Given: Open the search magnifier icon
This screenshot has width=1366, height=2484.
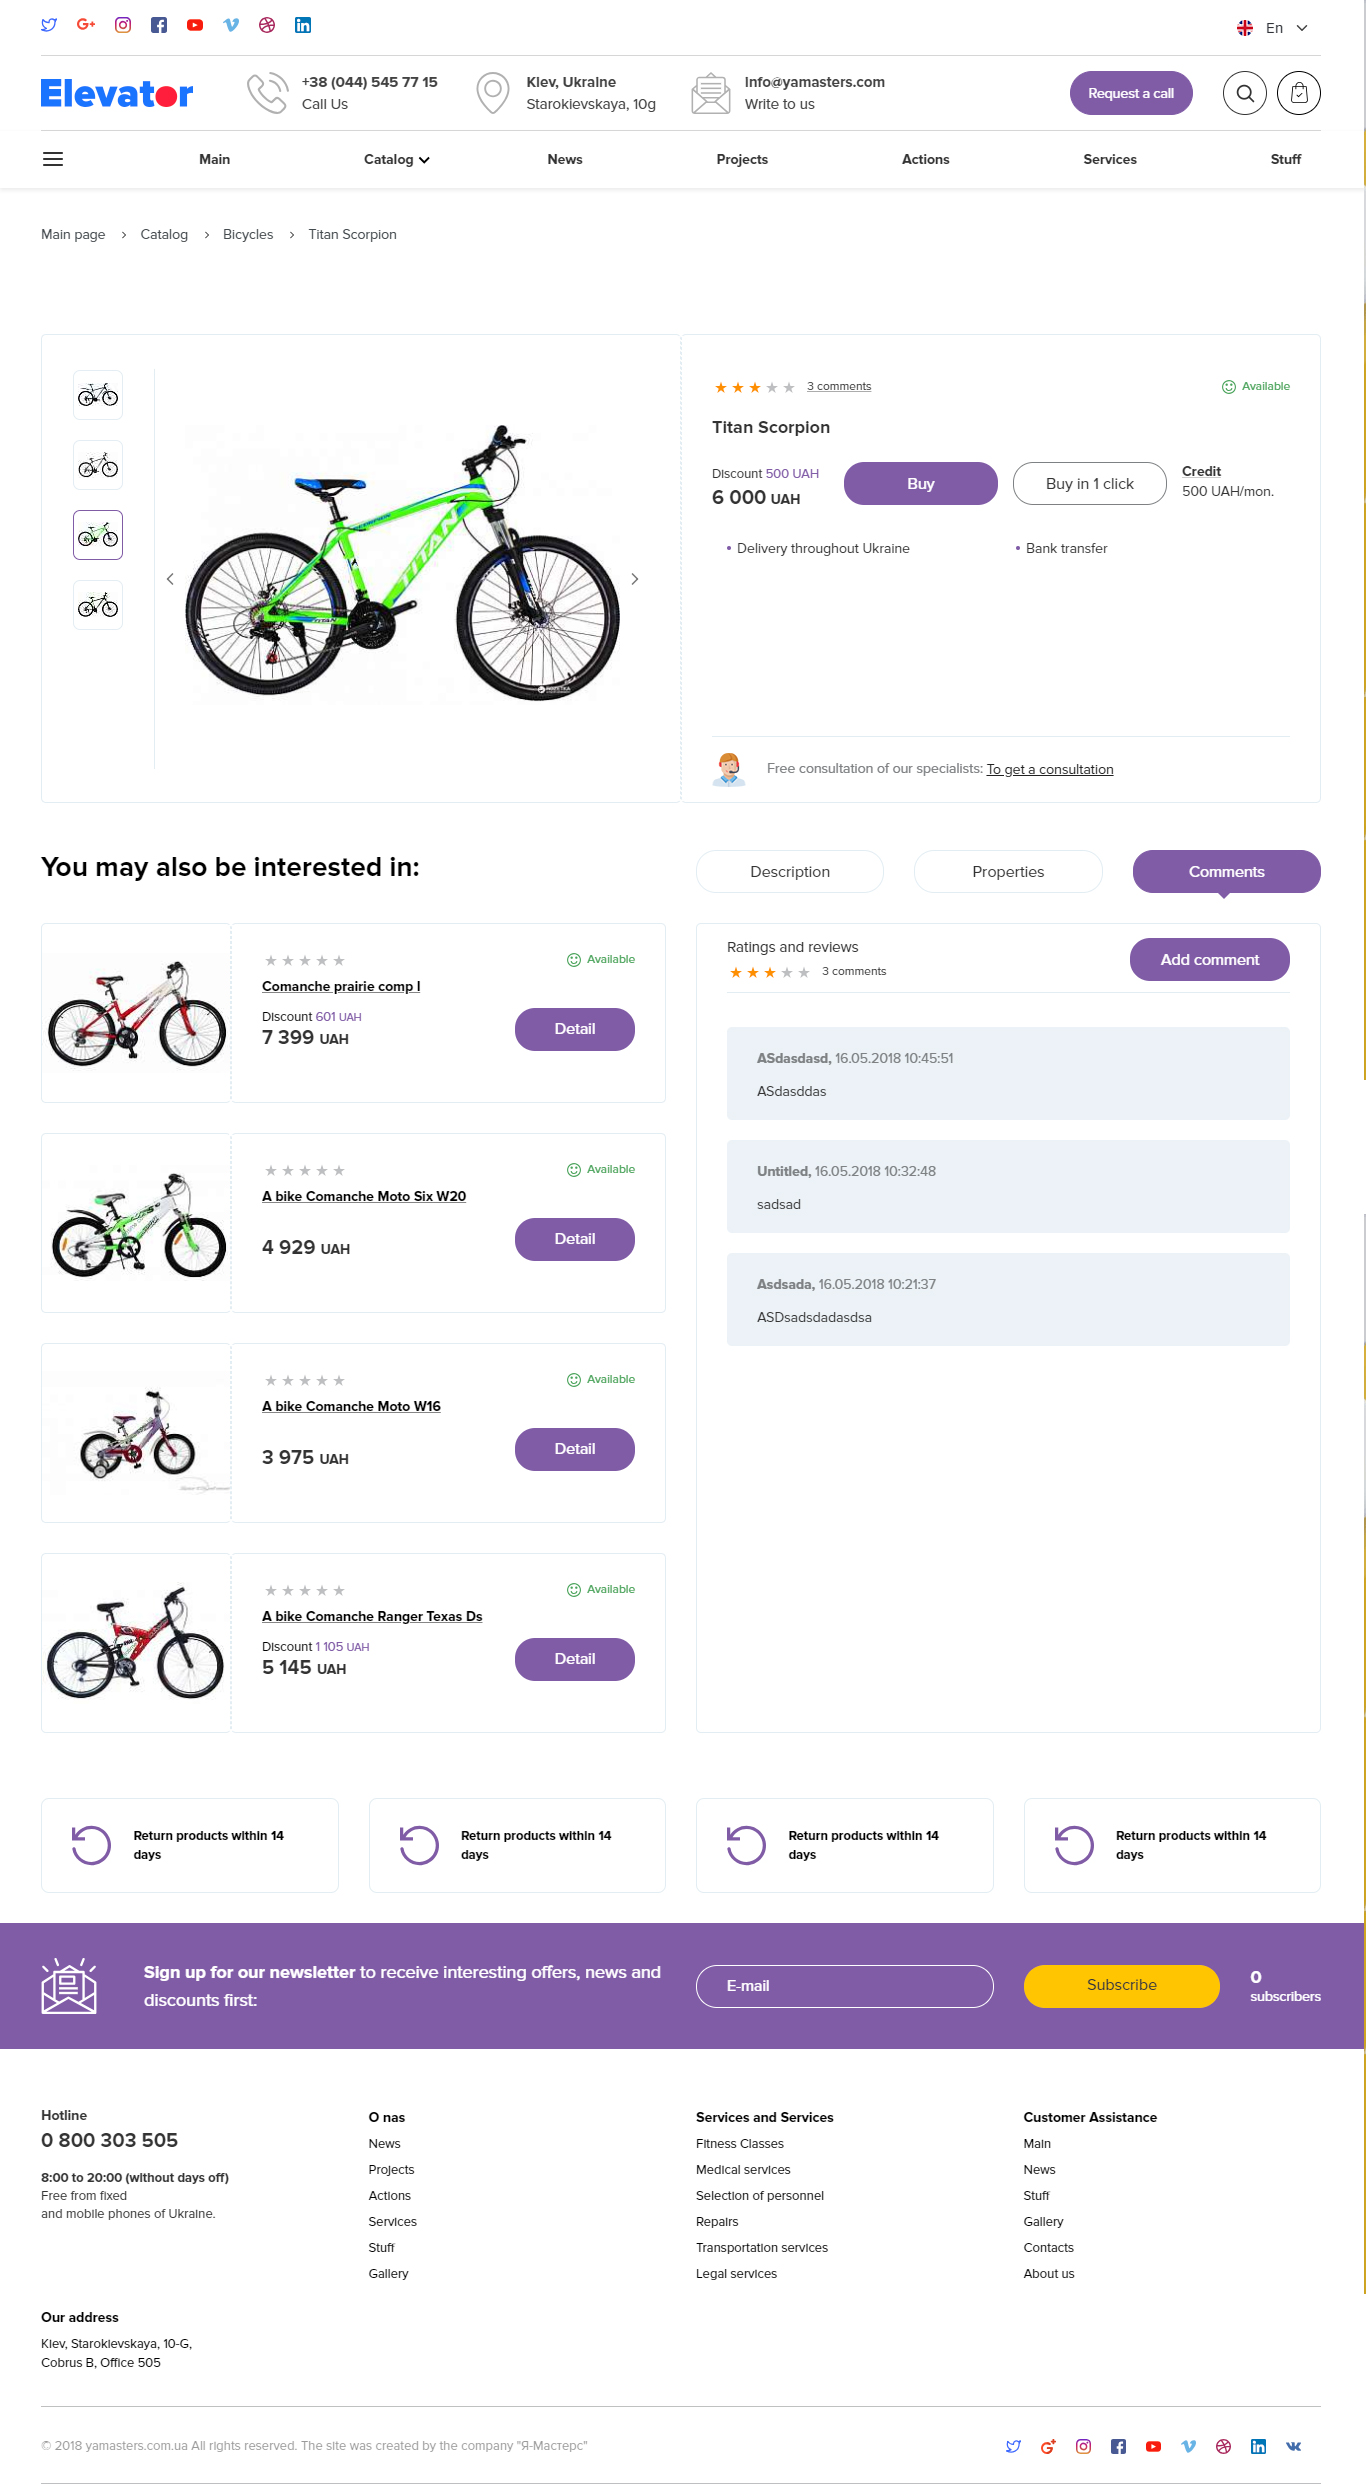Looking at the screenshot, I should pos(1244,93).
